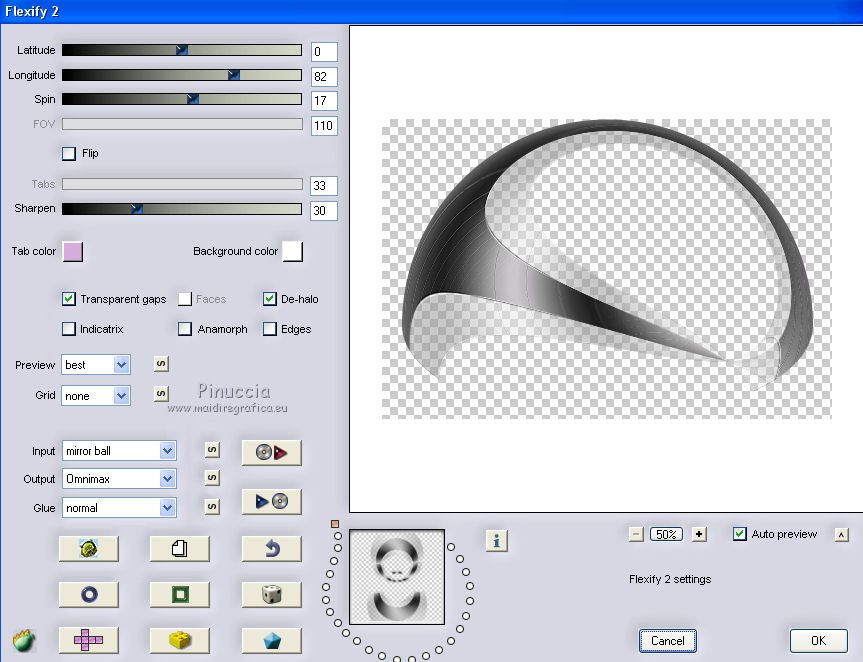Click the disc-and-red-arrow input button
Viewport: 863px width, 662px height.
[271, 452]
